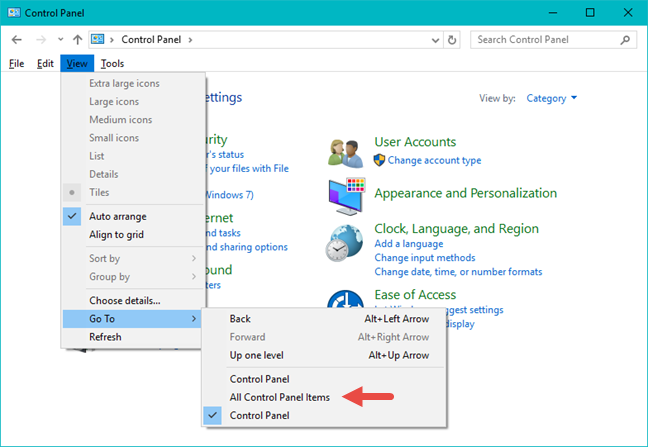The width and height of the screenshot is (648, 447).
Task: Expand the address bar history dropdown
Action: pyautogui.click(x=434, y=40)
